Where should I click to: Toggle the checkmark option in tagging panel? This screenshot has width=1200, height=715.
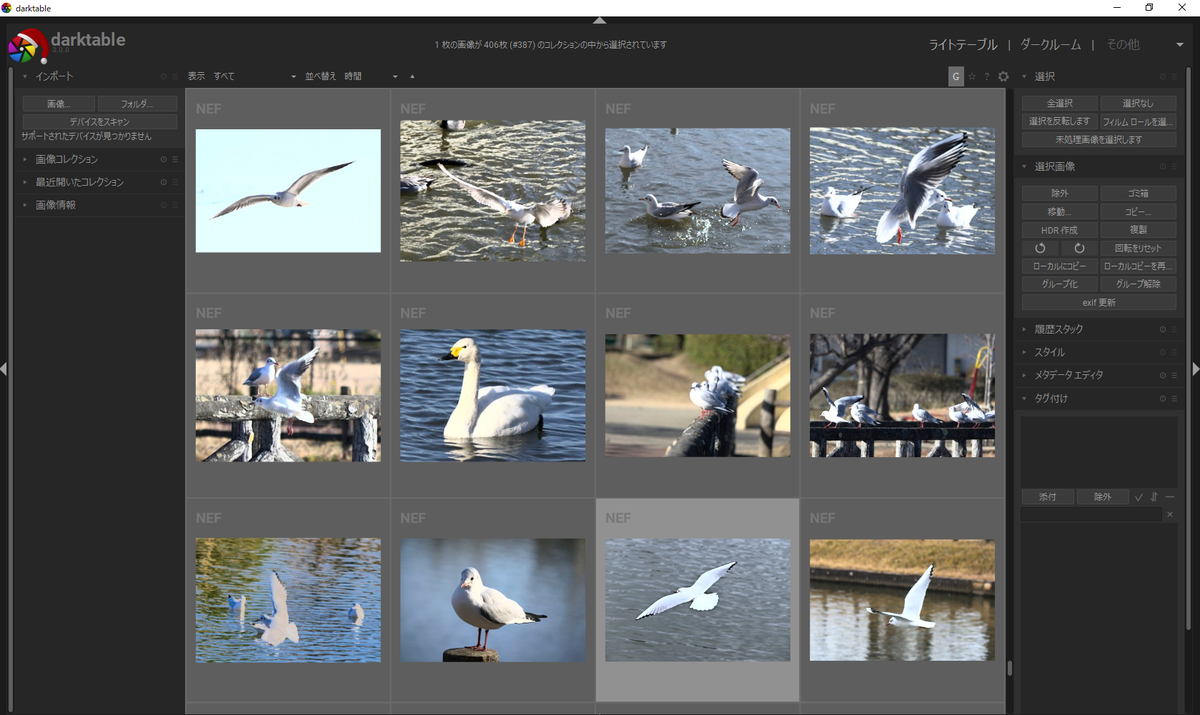coord(1139,497)
